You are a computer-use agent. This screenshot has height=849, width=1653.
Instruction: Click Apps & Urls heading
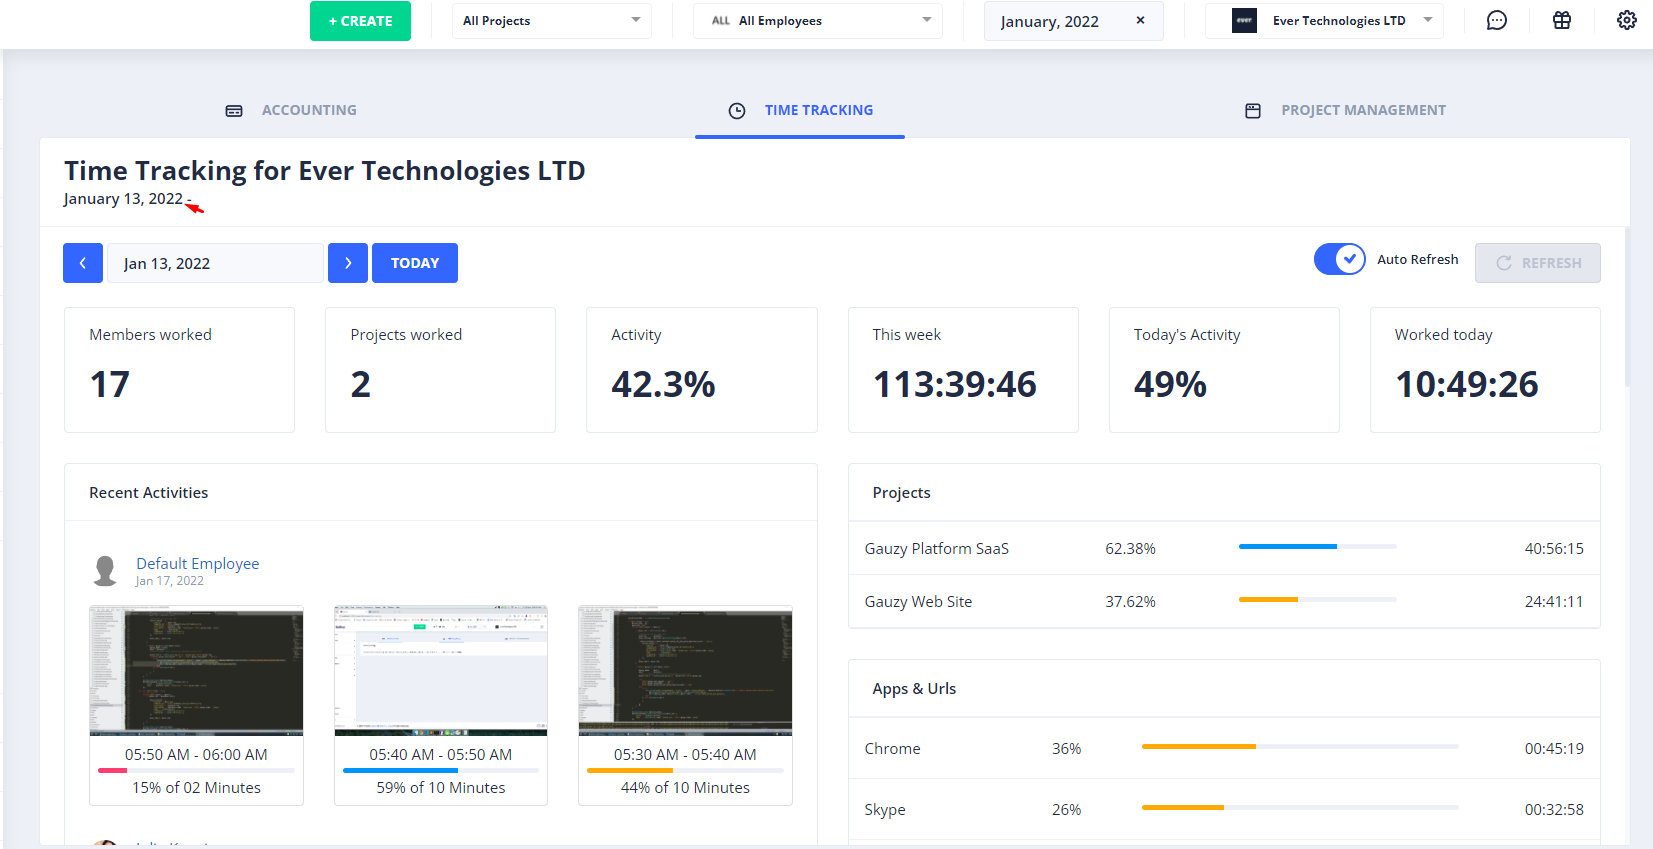pyautogui.click(x=914, y=688)
